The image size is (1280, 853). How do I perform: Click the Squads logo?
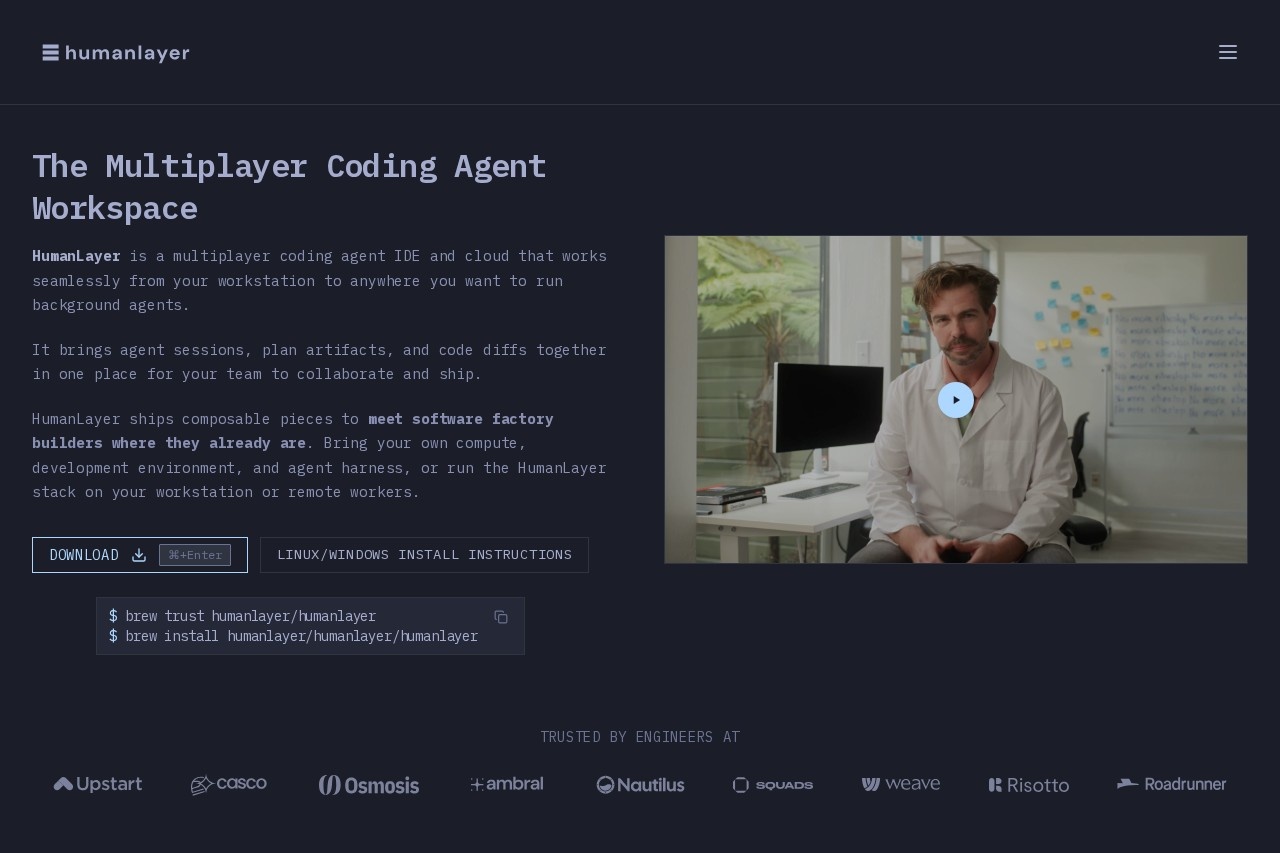click(773, 785)
